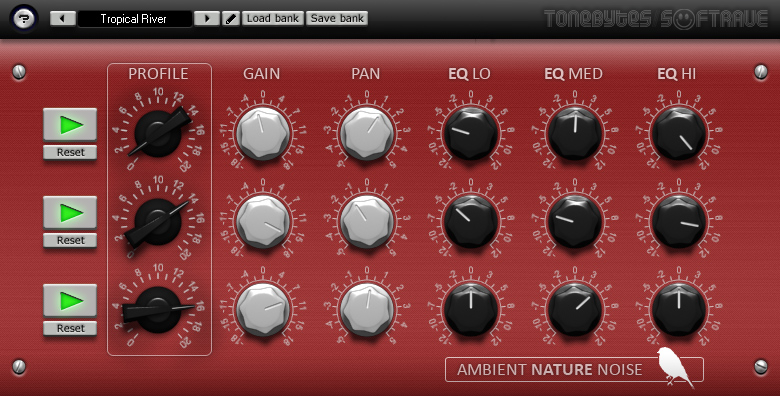Toggle play for the second sound row
Screen dimensions: 780x396
[70, 212]
